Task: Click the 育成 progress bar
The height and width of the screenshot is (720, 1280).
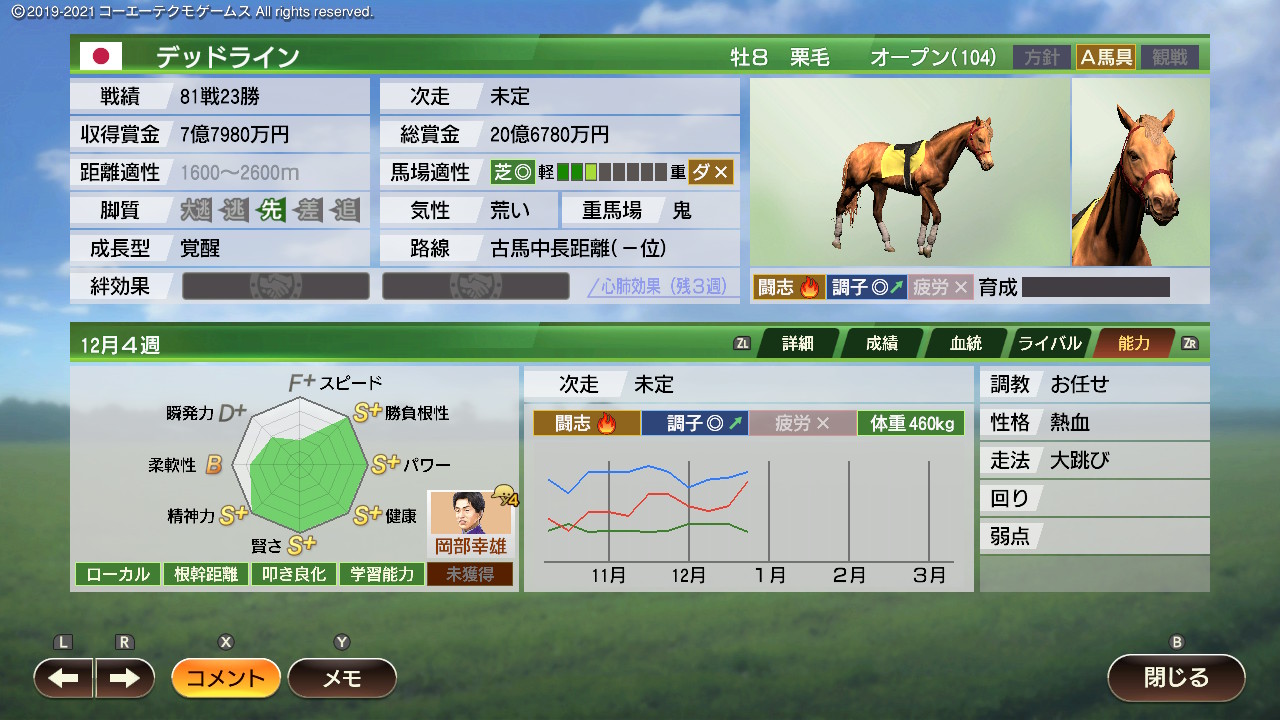Action: click(1095, 288)
